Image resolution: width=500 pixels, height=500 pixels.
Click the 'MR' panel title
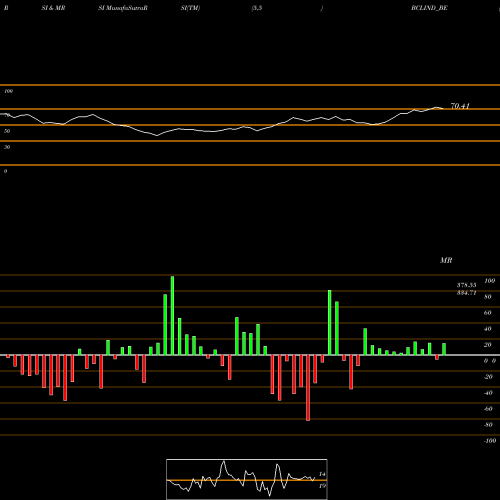tap(446, 260)
